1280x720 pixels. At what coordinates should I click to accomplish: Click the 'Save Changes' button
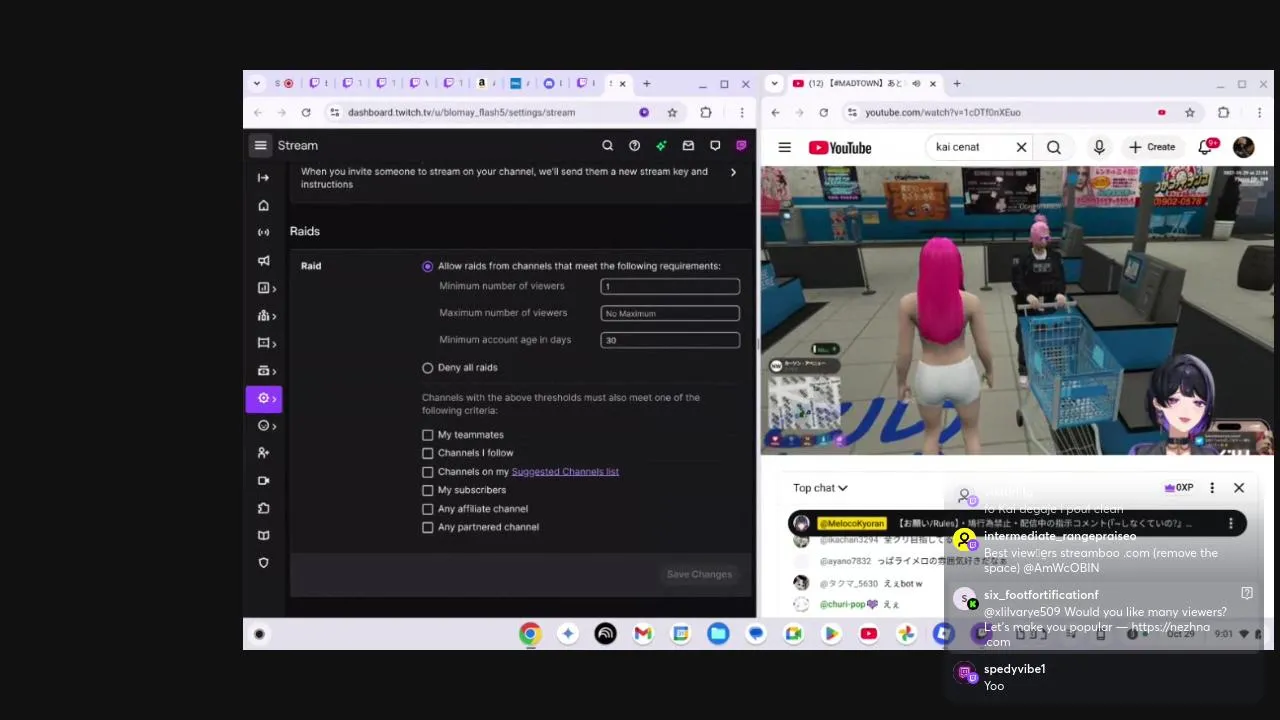(x=699, y=574)
